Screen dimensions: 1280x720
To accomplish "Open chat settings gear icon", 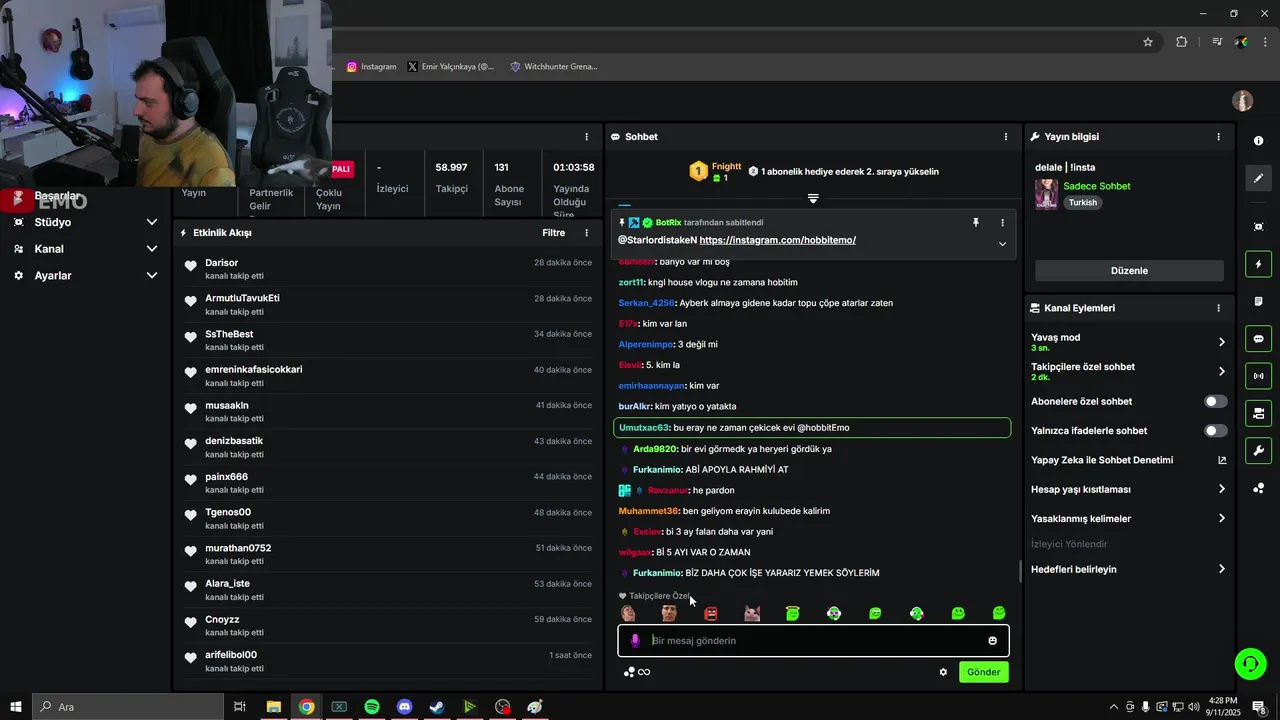I will [943, 672].
